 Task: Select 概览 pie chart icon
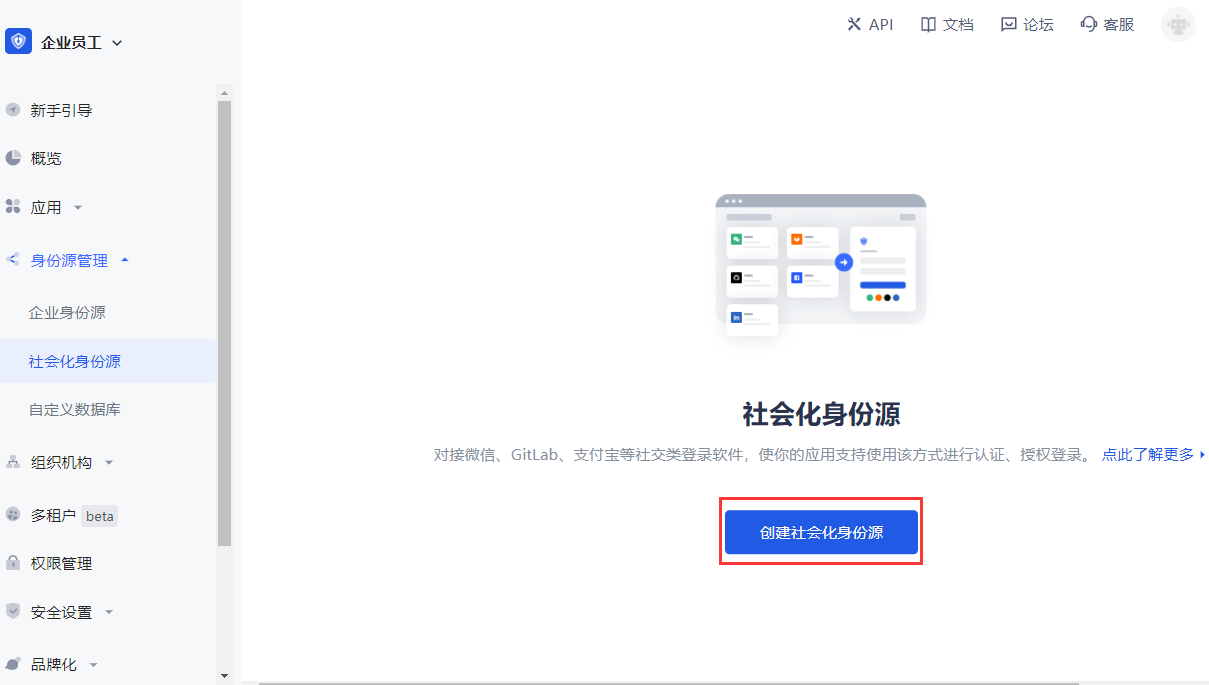13,158
